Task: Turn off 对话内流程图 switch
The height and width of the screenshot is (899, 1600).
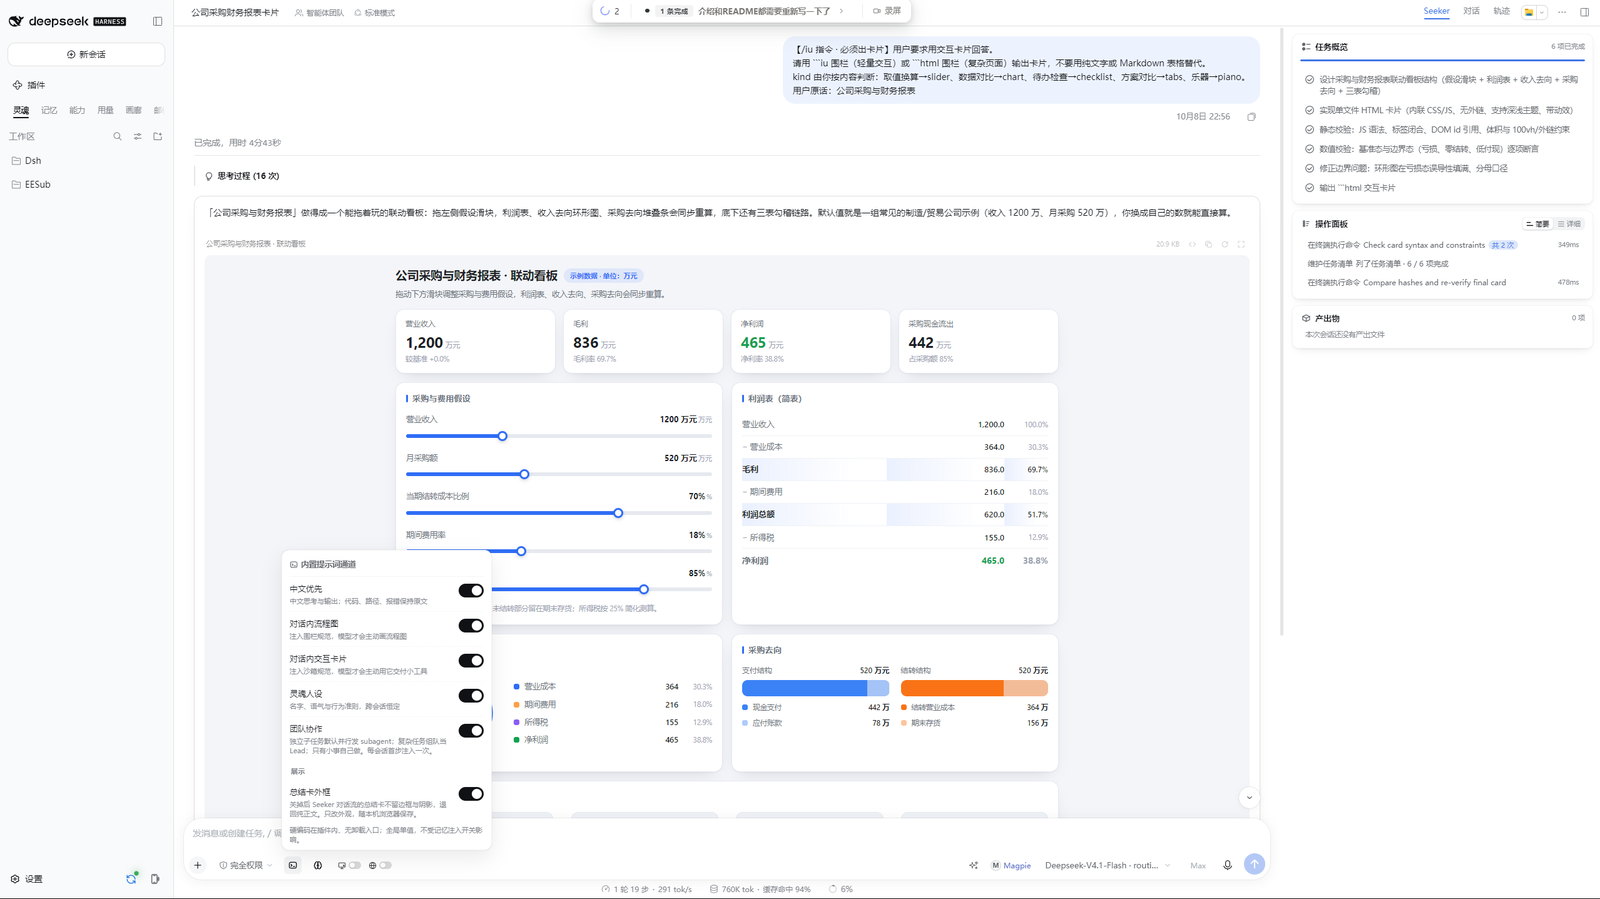Action: click(471, 626)
